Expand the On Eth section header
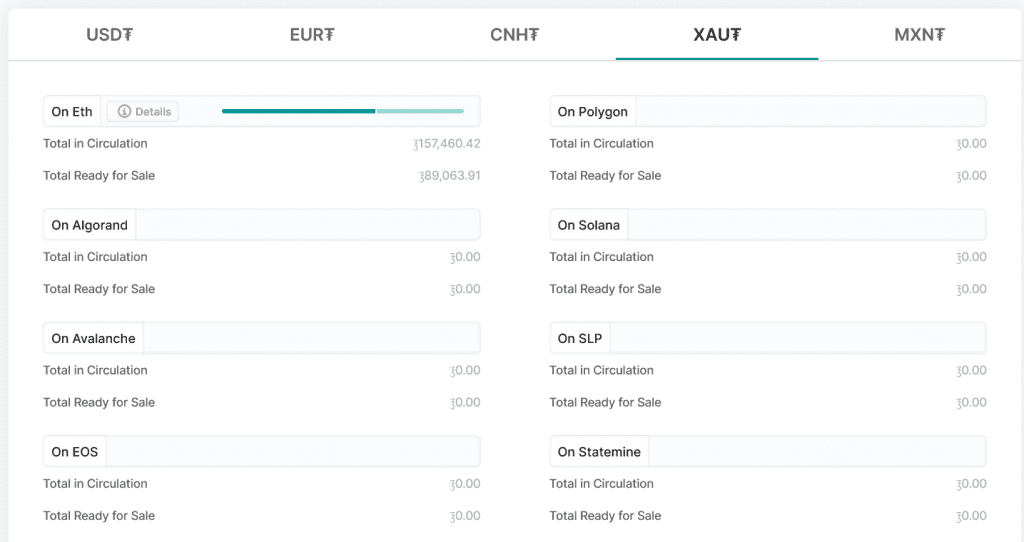Screen dimensions: 1024x542 [72, 112]
